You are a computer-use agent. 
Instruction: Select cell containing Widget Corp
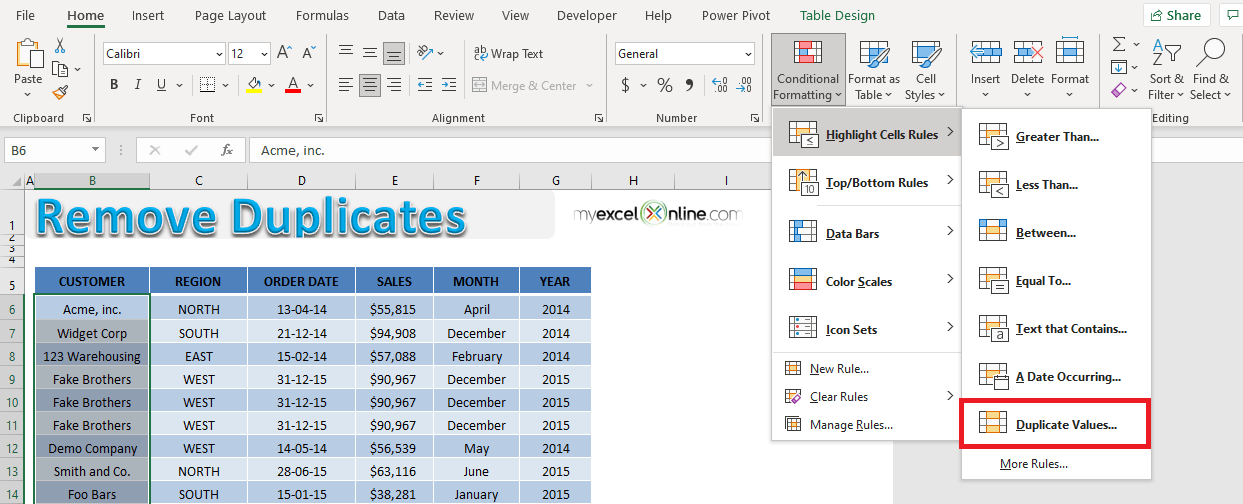[92, 333]
